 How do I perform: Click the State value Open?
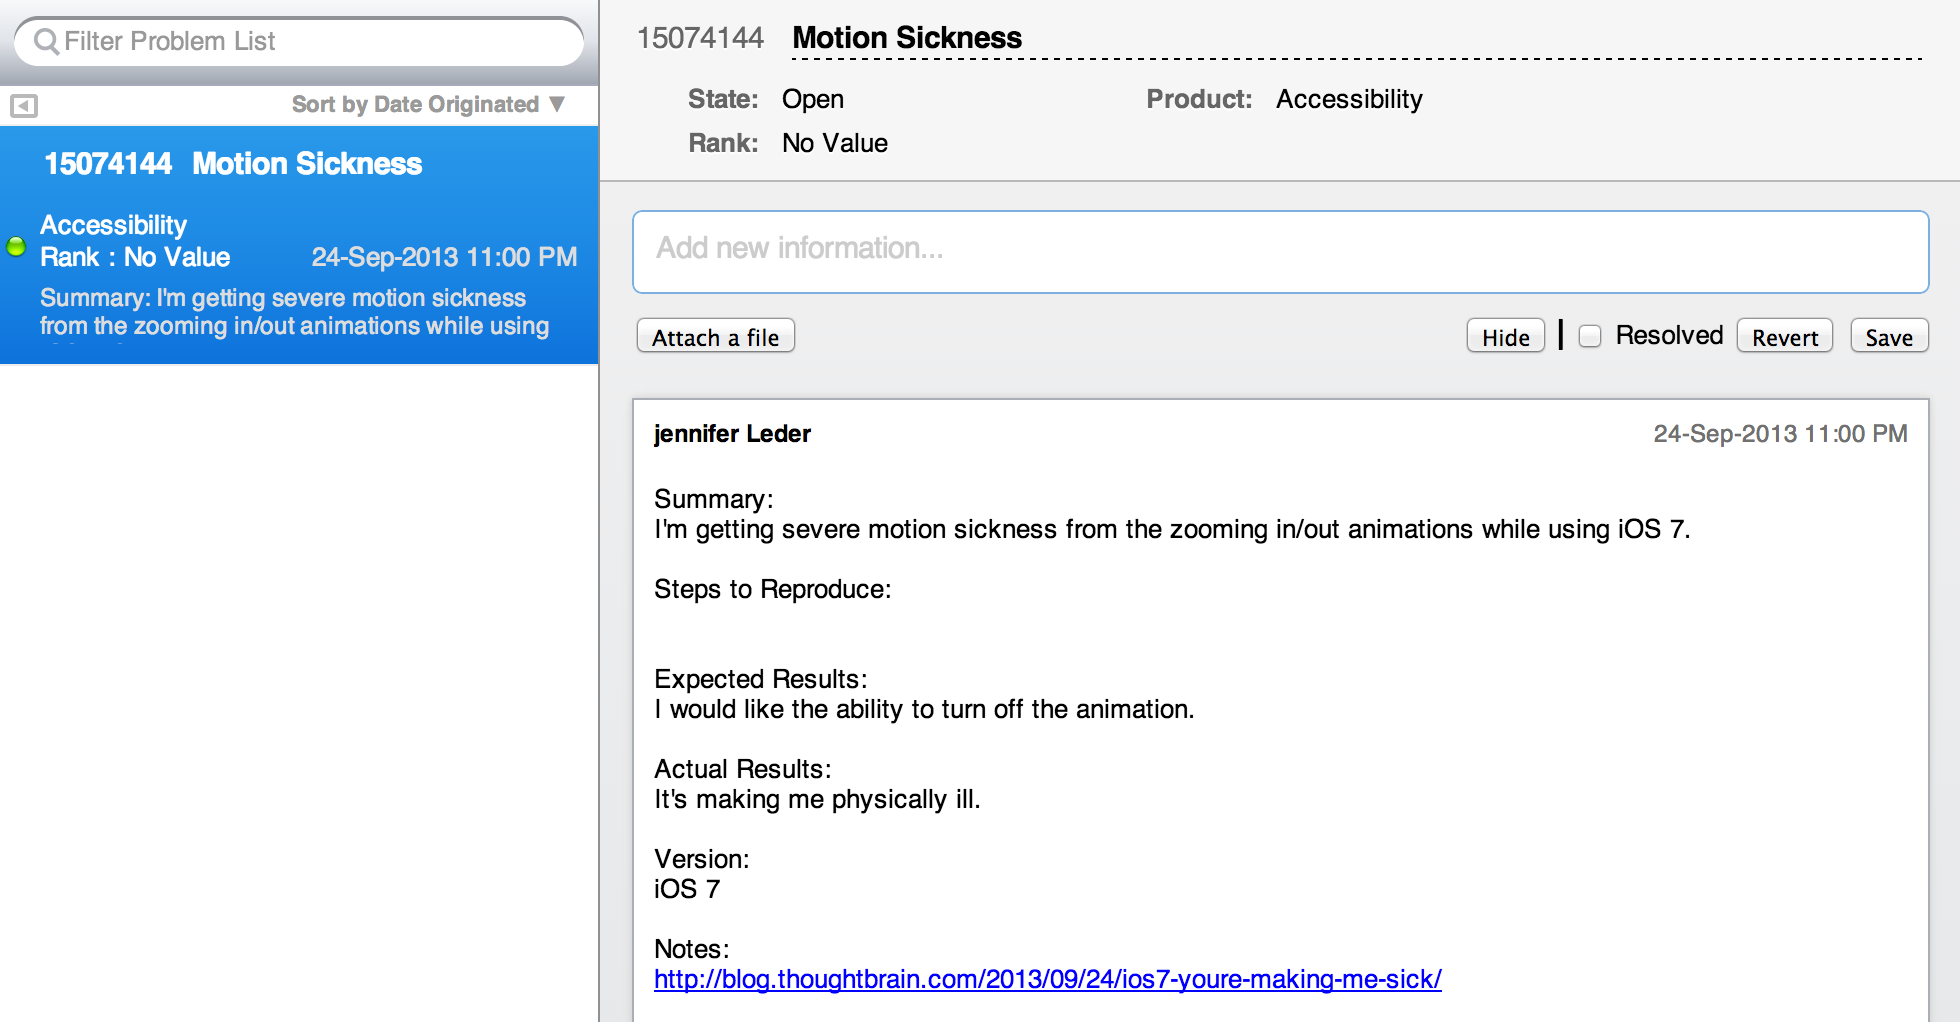(x=813, y=99)
